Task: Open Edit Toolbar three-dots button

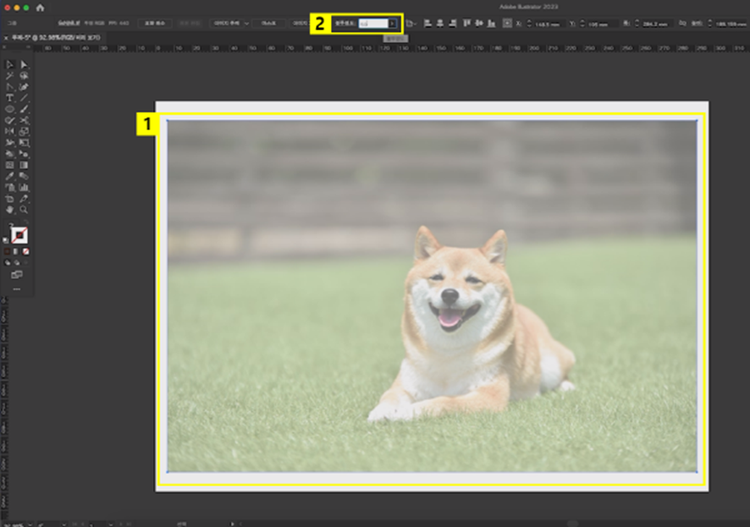Action: (x=17, y=289)
